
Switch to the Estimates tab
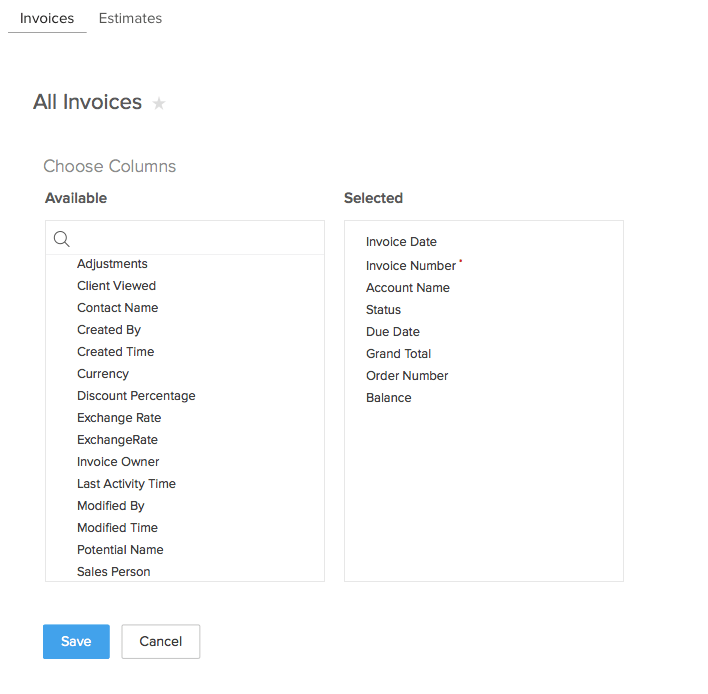130,18
